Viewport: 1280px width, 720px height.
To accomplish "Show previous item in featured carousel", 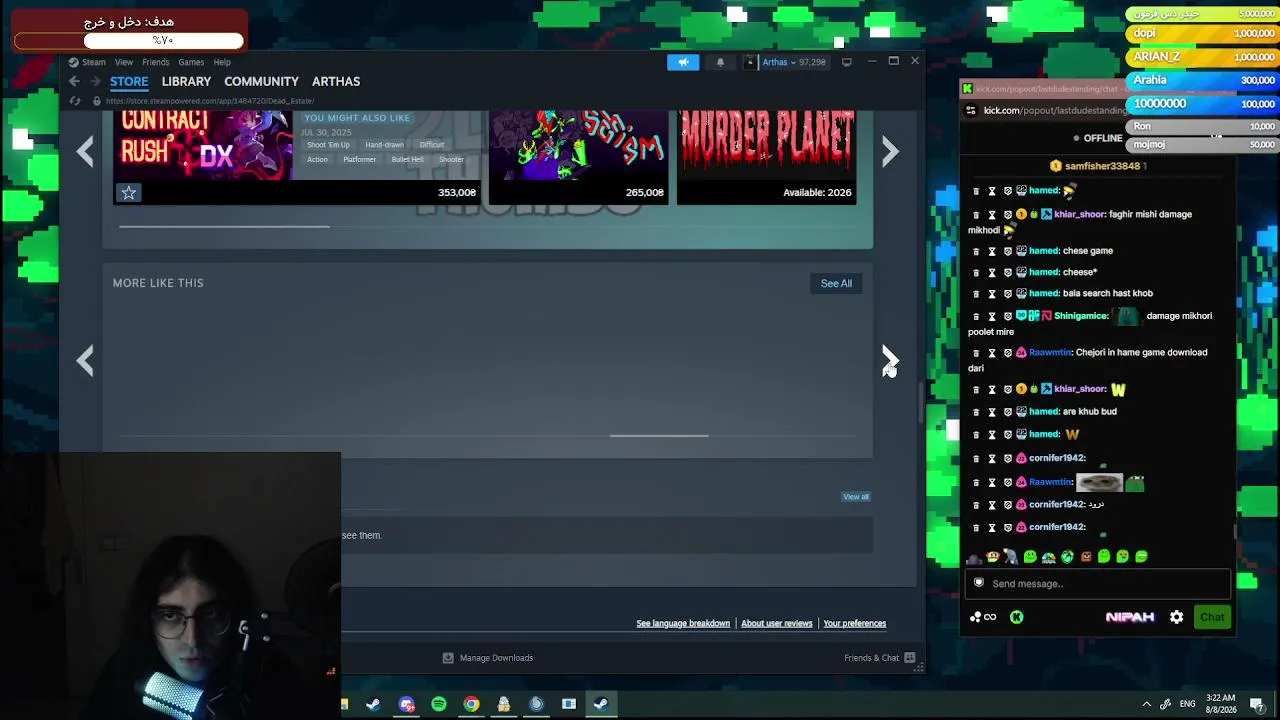I will click(x=85, y=151).
